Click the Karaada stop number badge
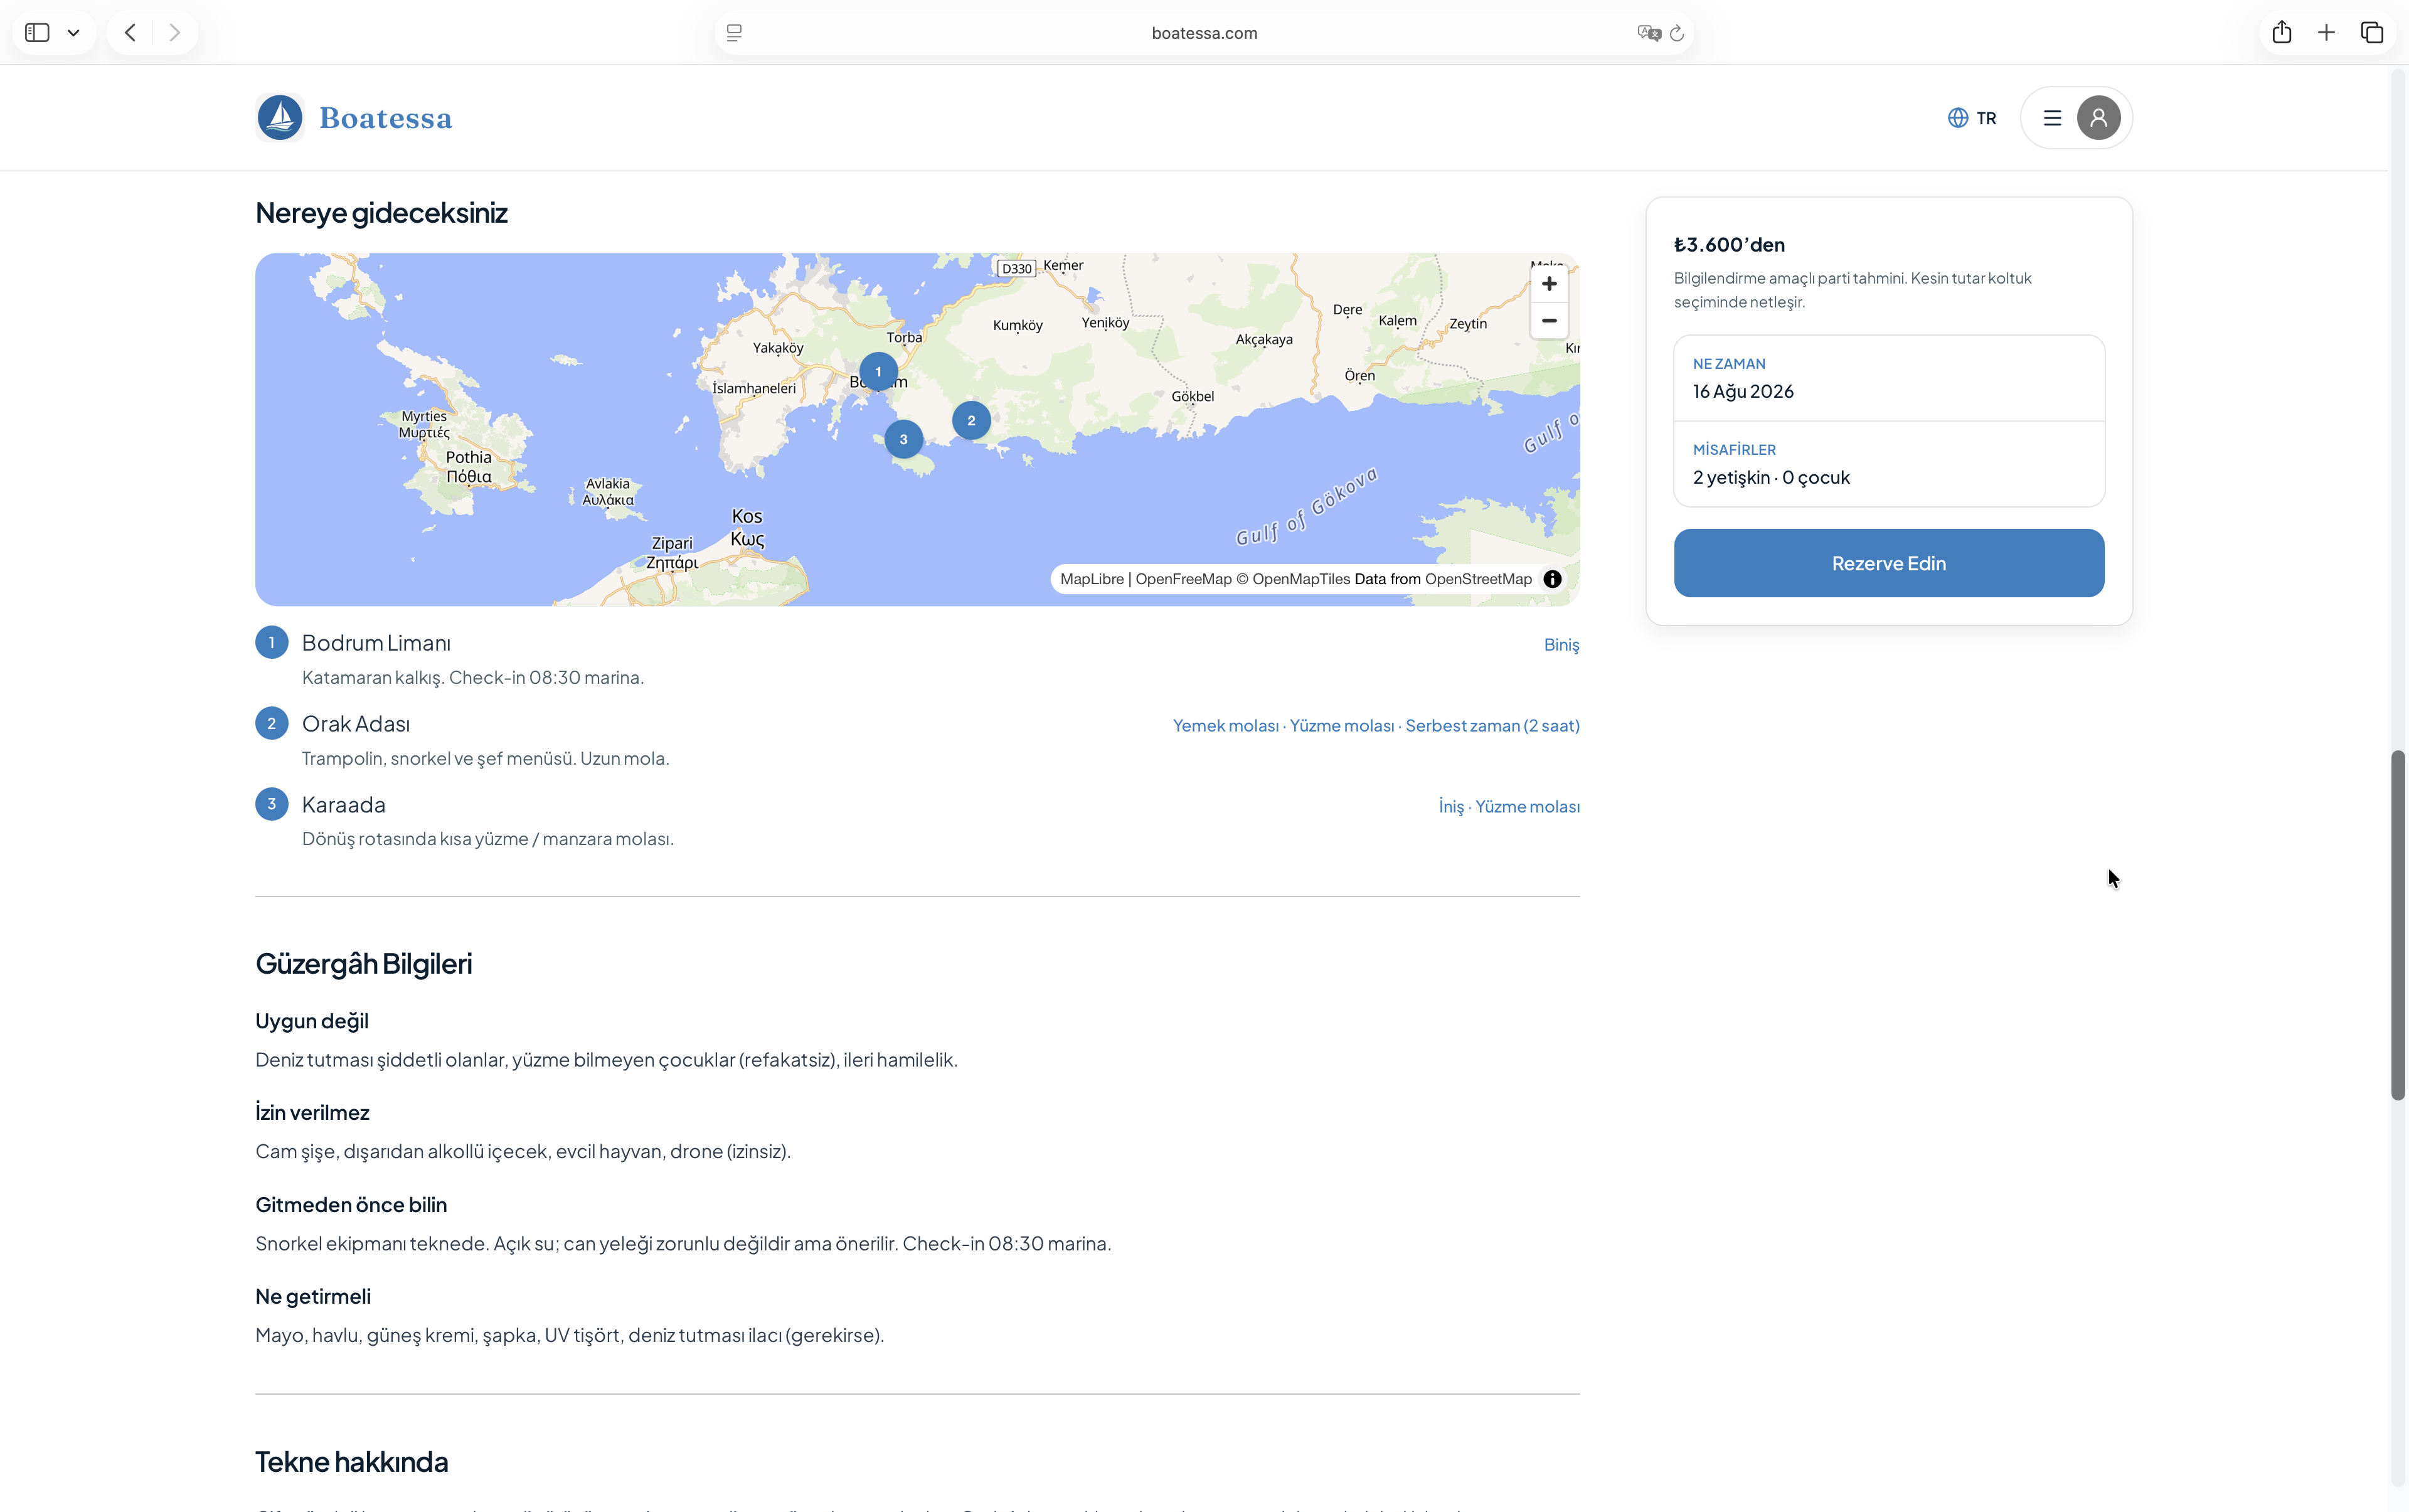 coord(271,804)
